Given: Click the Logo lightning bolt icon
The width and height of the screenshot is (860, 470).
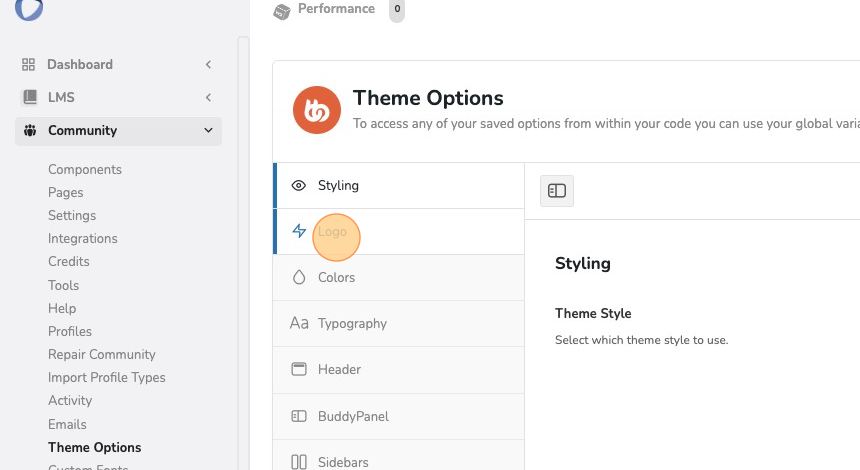Looking at the screenshot, I should (299, 231).
